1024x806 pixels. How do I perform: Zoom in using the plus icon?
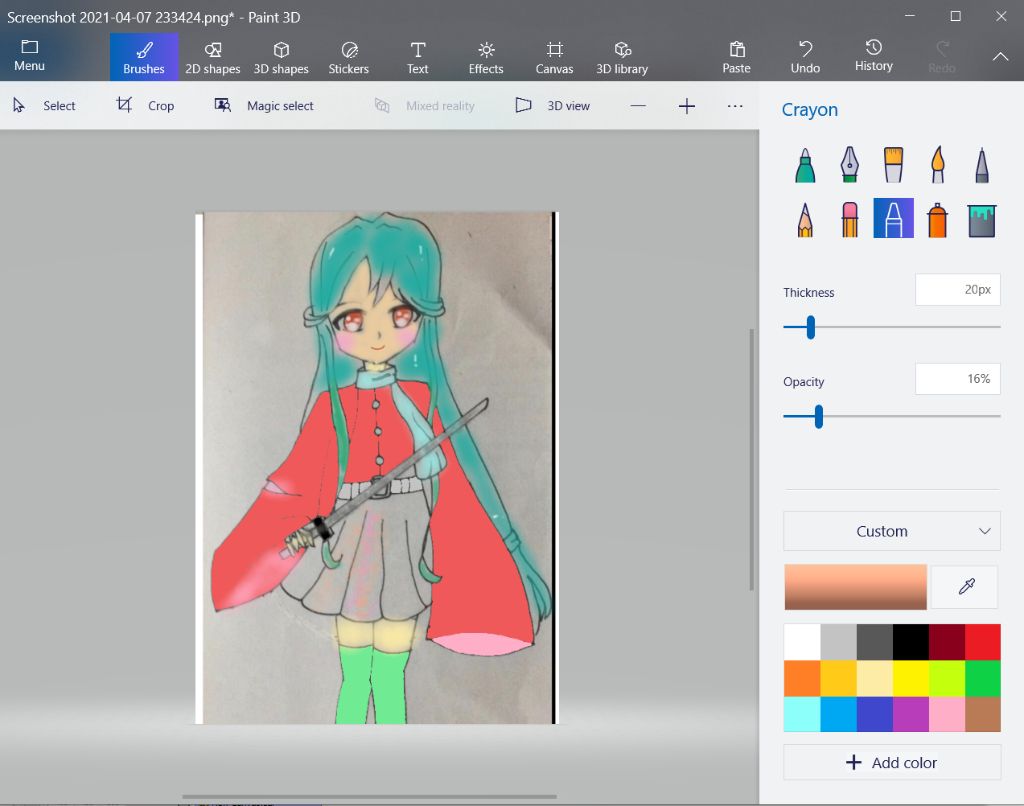pos(686,106)
